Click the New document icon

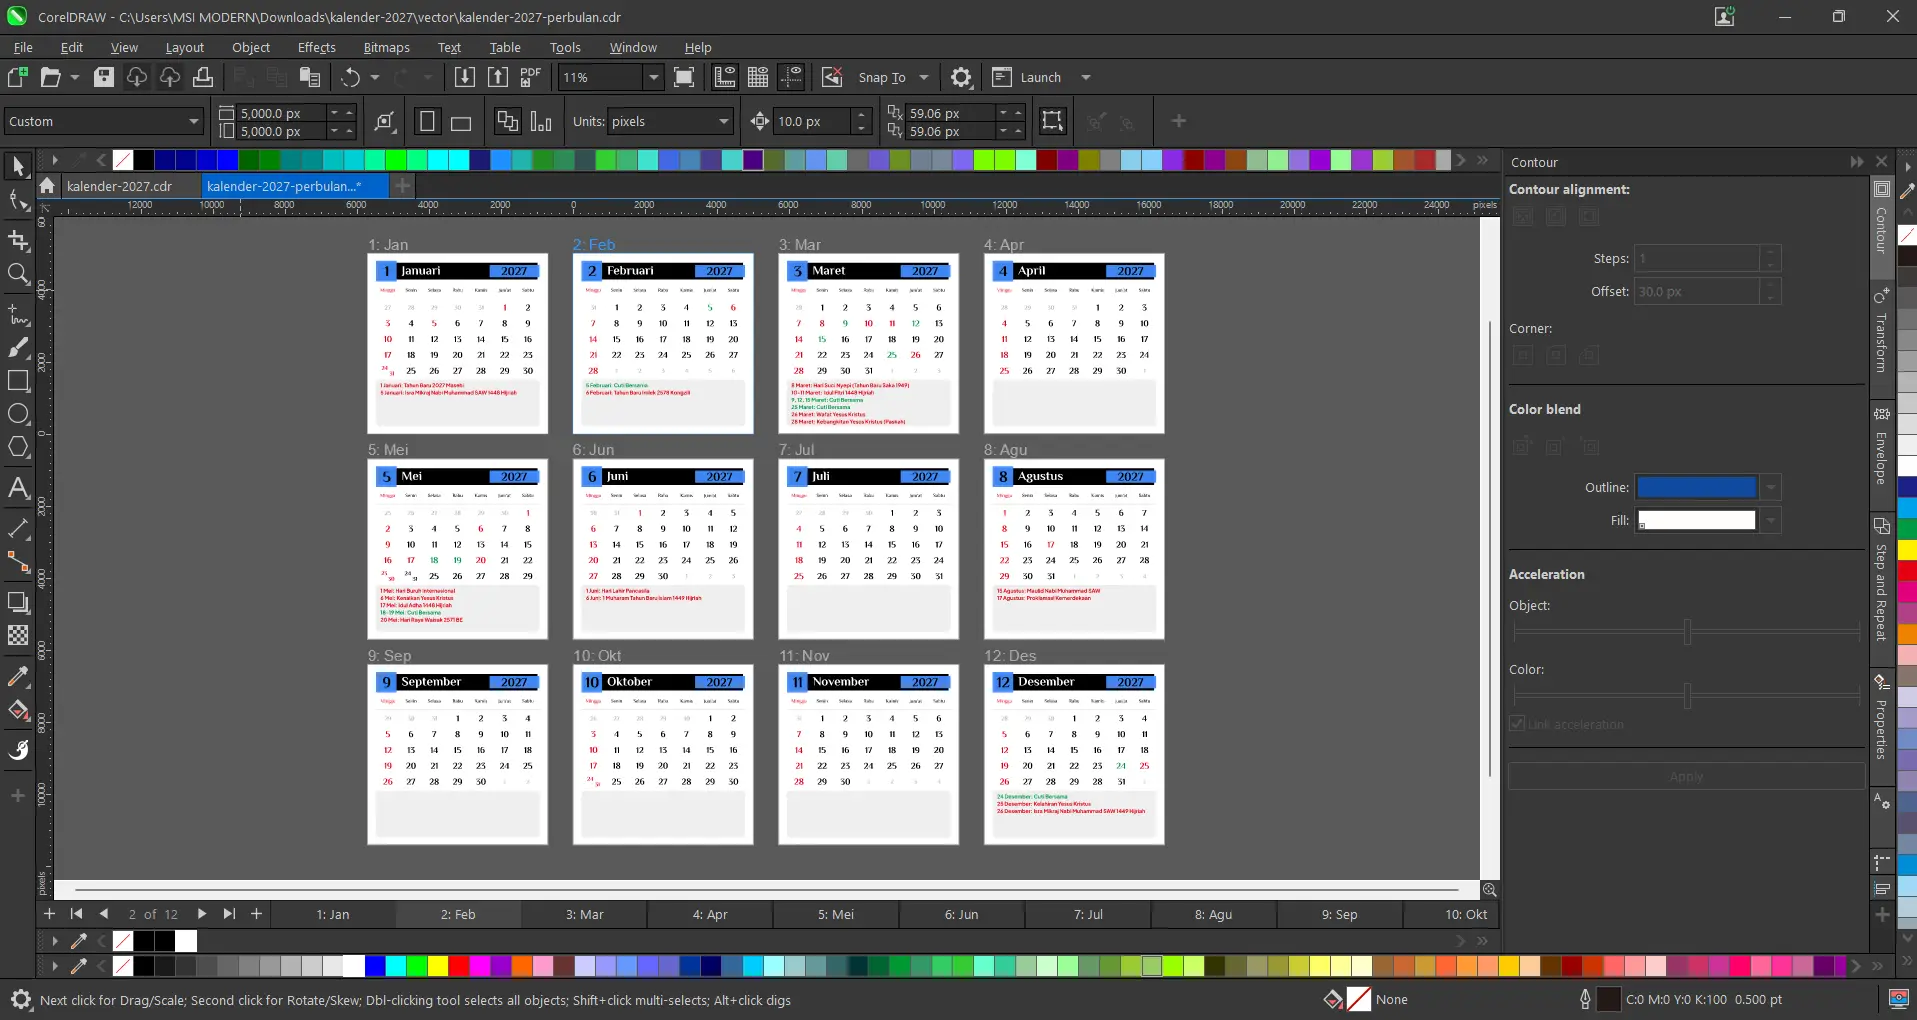(x=17, y=77)
